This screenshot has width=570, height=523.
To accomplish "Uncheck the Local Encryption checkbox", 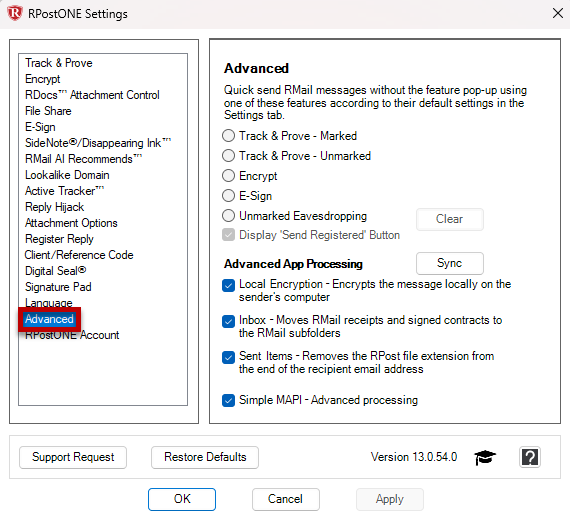I will point(228,286).
